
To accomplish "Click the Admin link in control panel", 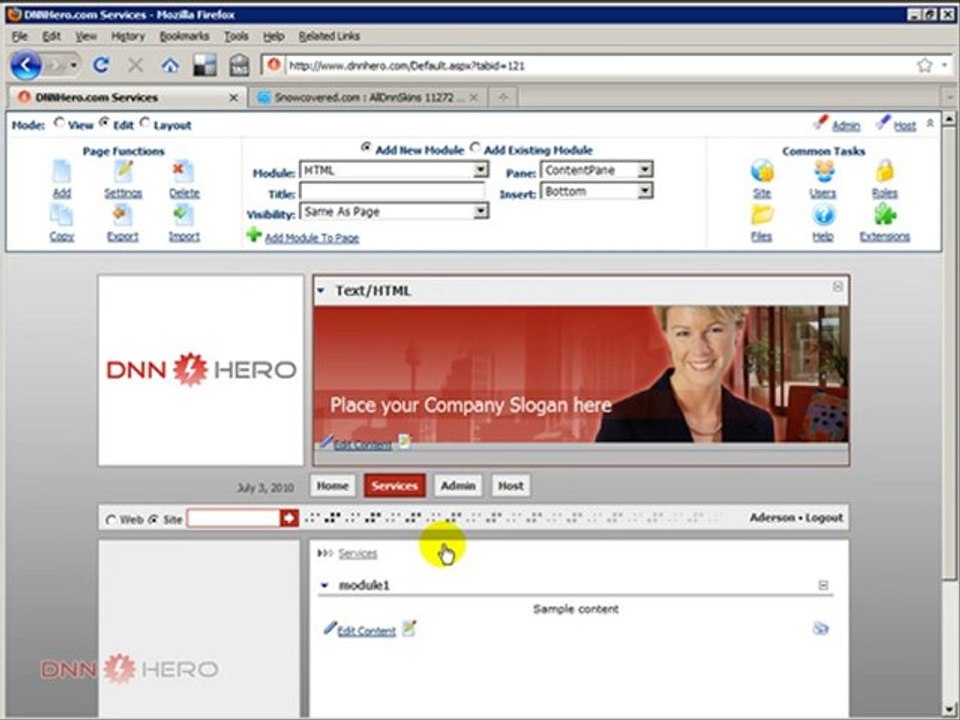I will coord(846,126).
